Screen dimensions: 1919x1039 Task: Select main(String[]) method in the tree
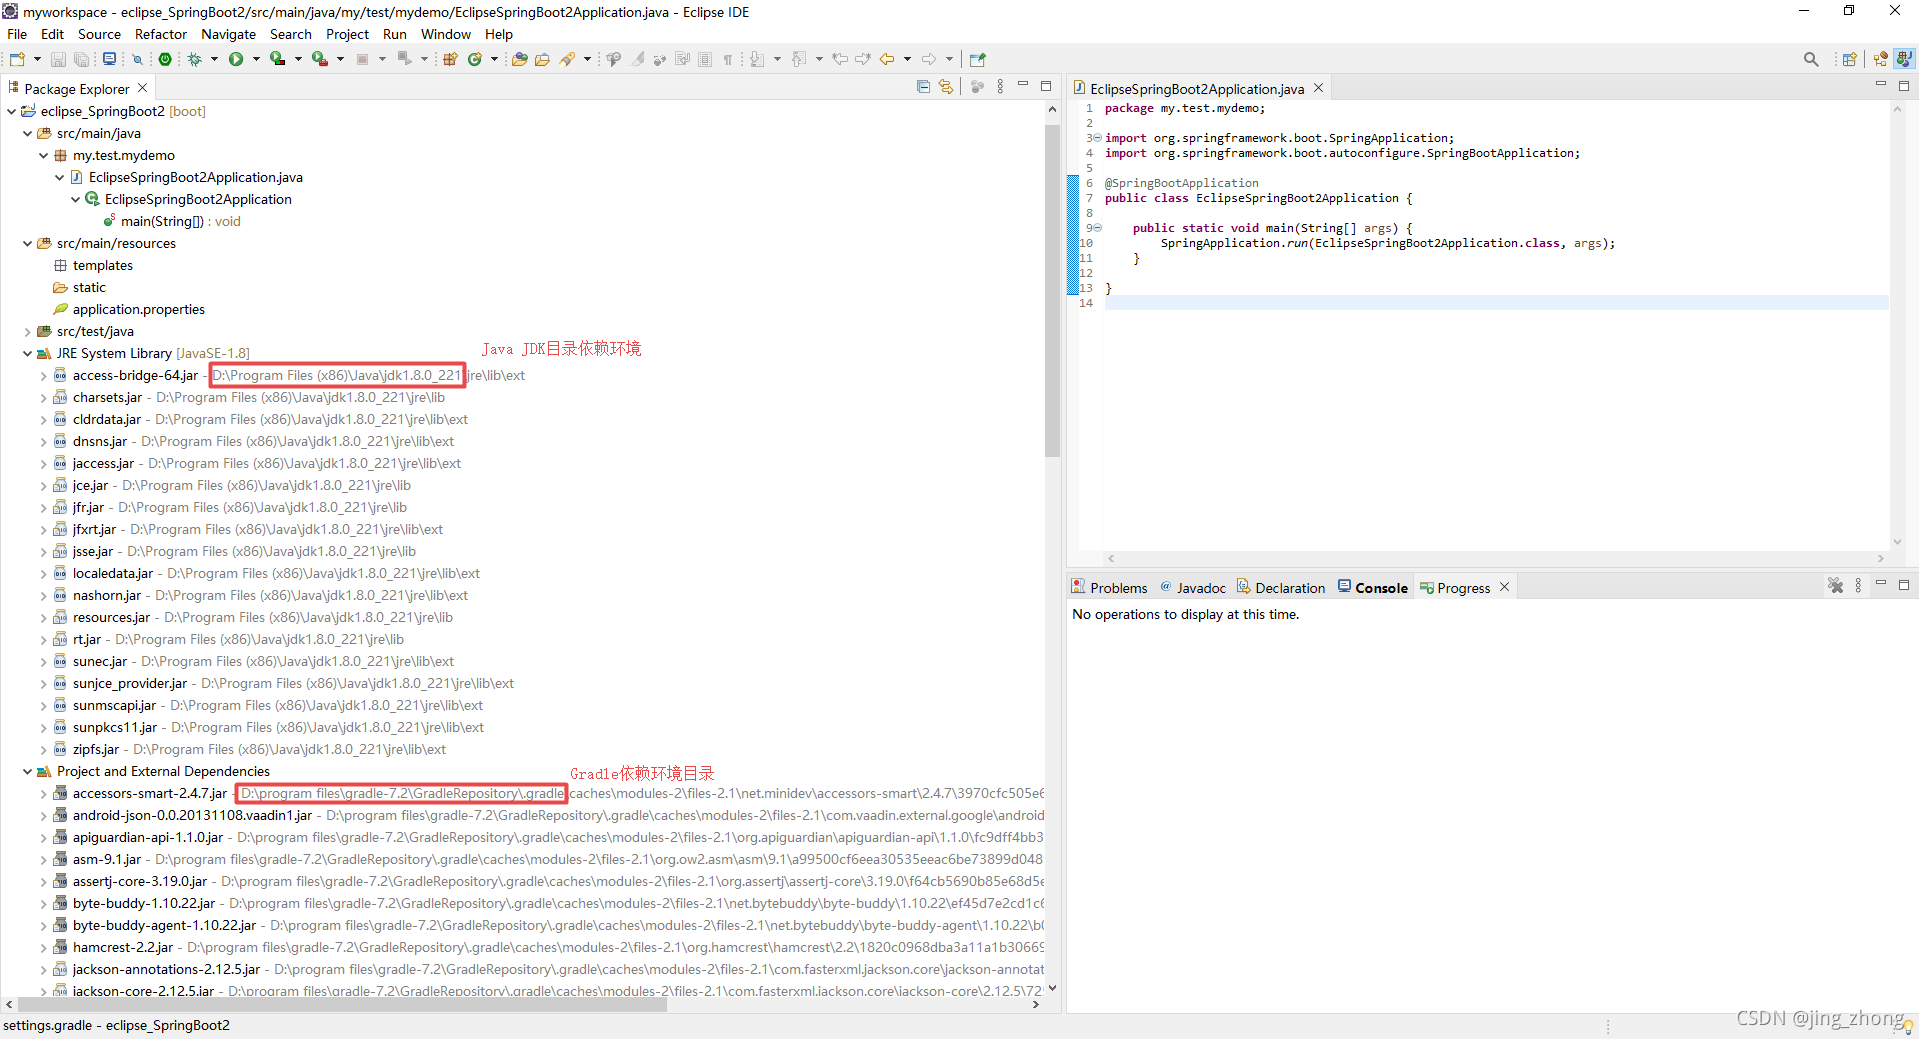[180, 221]
